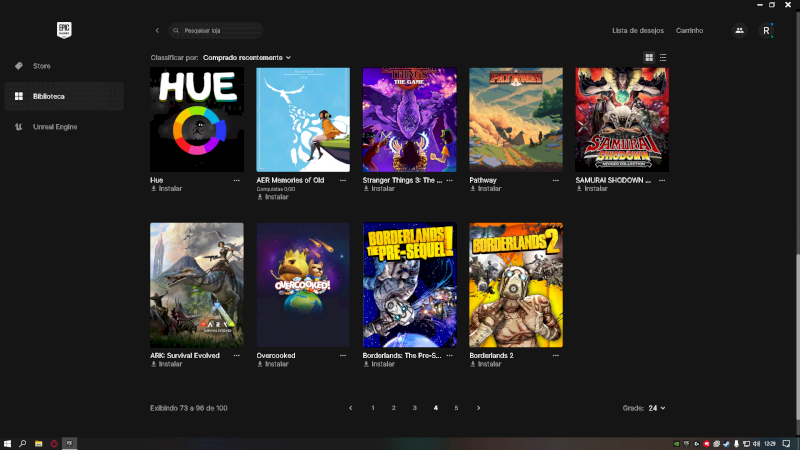The image size is (800, 450).
Task: Open the Carrinho link
Action: 689,31
